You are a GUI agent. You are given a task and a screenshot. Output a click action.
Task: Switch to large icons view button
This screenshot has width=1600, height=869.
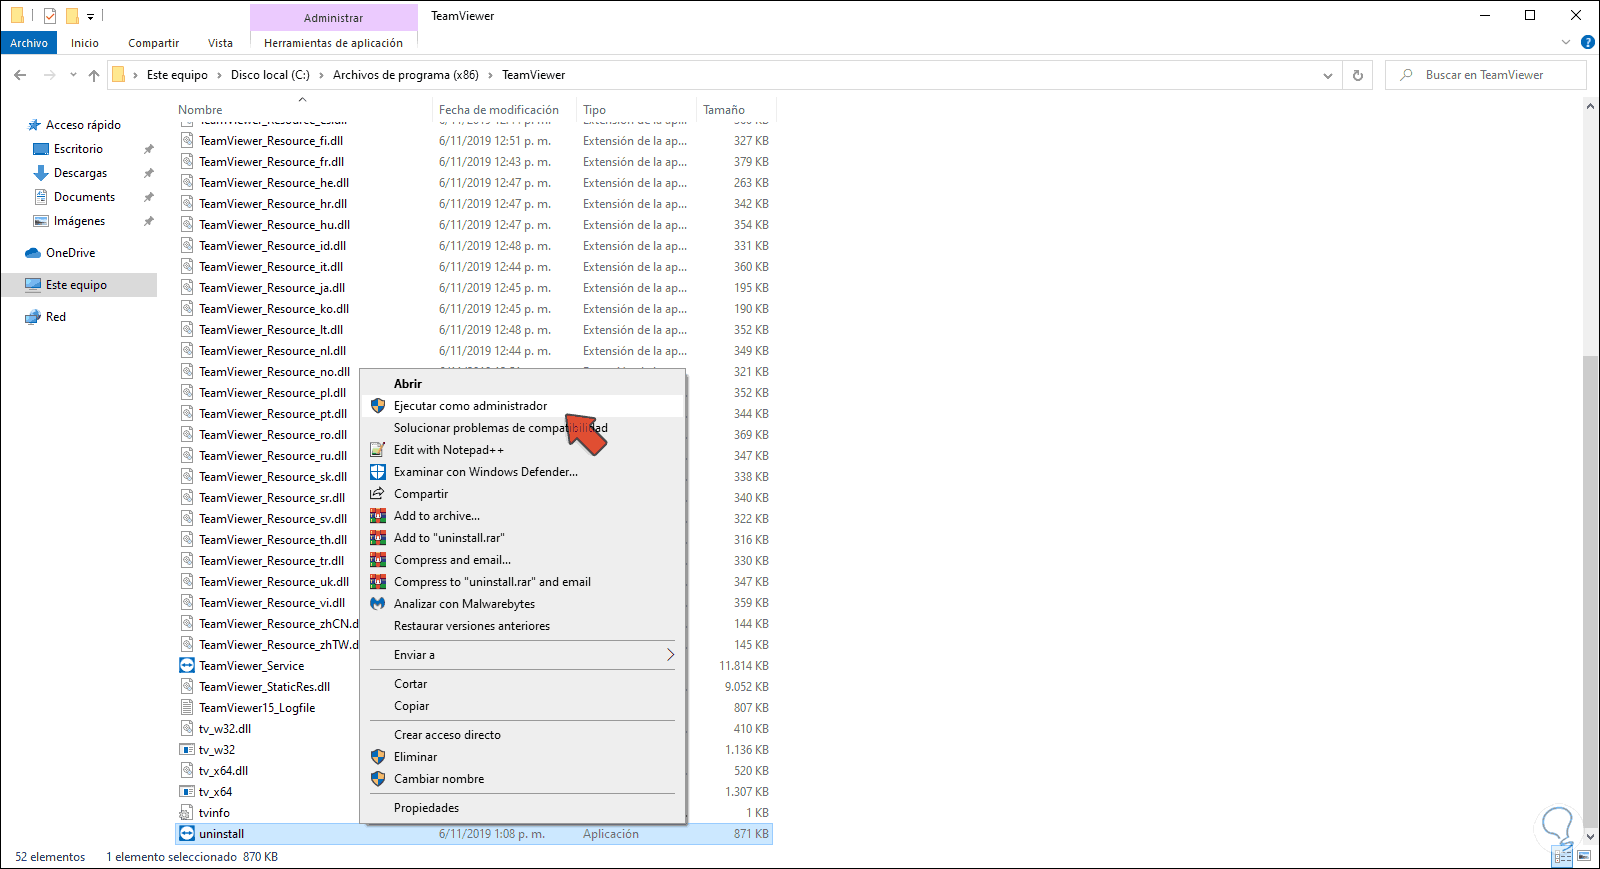point(1584,856)
